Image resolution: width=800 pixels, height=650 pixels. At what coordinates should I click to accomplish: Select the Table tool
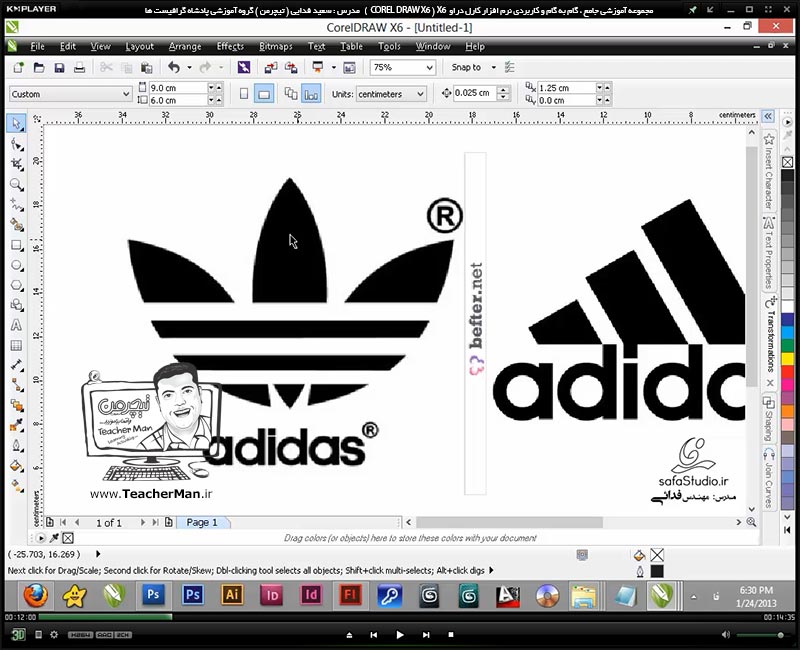[16, 345]
